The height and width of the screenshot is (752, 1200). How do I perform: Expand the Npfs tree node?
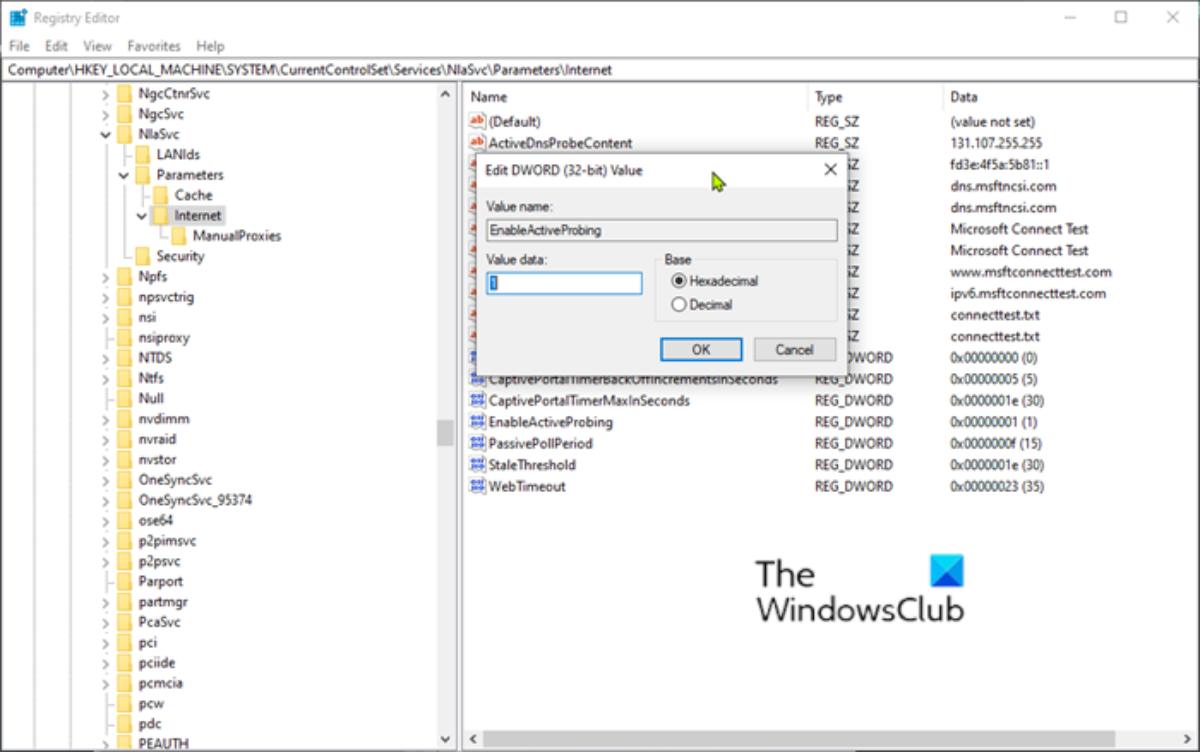click(106, 276)
